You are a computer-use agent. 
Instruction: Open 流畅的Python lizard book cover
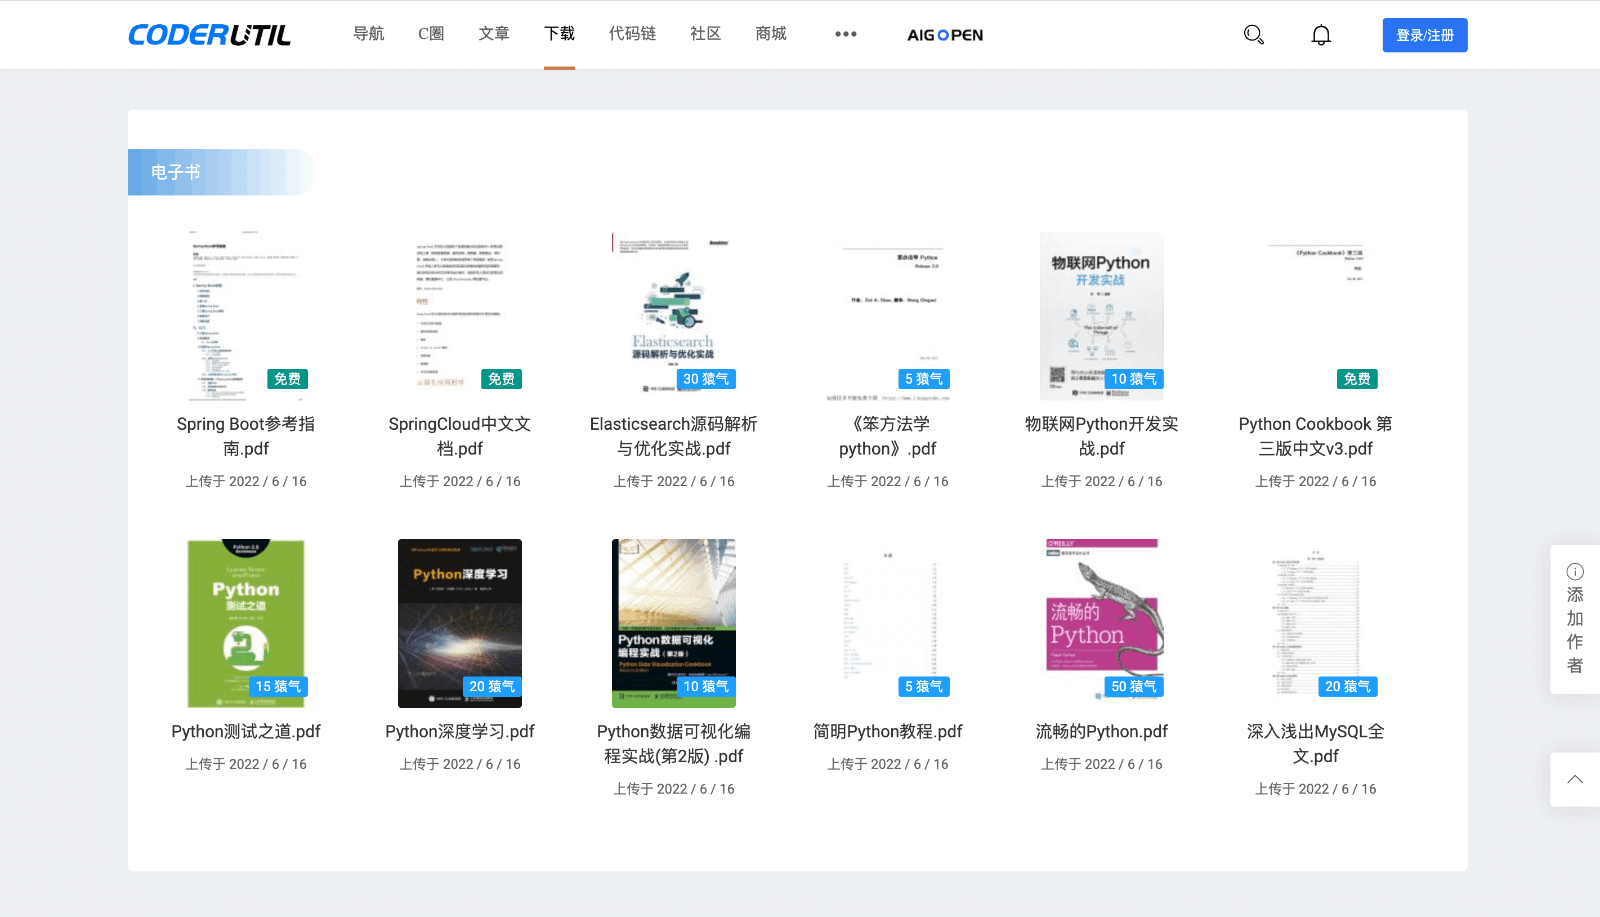(x=1102, y=623)
